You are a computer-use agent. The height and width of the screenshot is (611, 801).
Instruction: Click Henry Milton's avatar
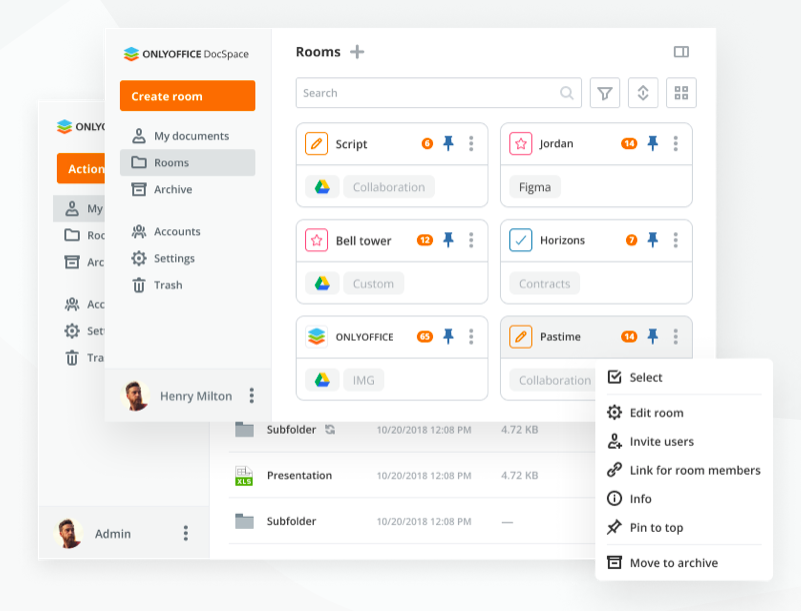(135, 395)
